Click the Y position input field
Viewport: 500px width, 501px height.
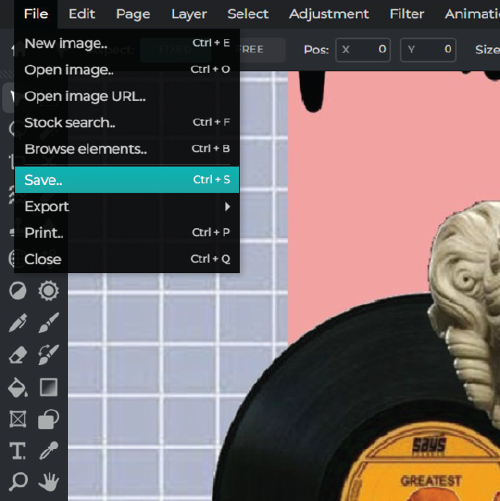coord(428,50)
